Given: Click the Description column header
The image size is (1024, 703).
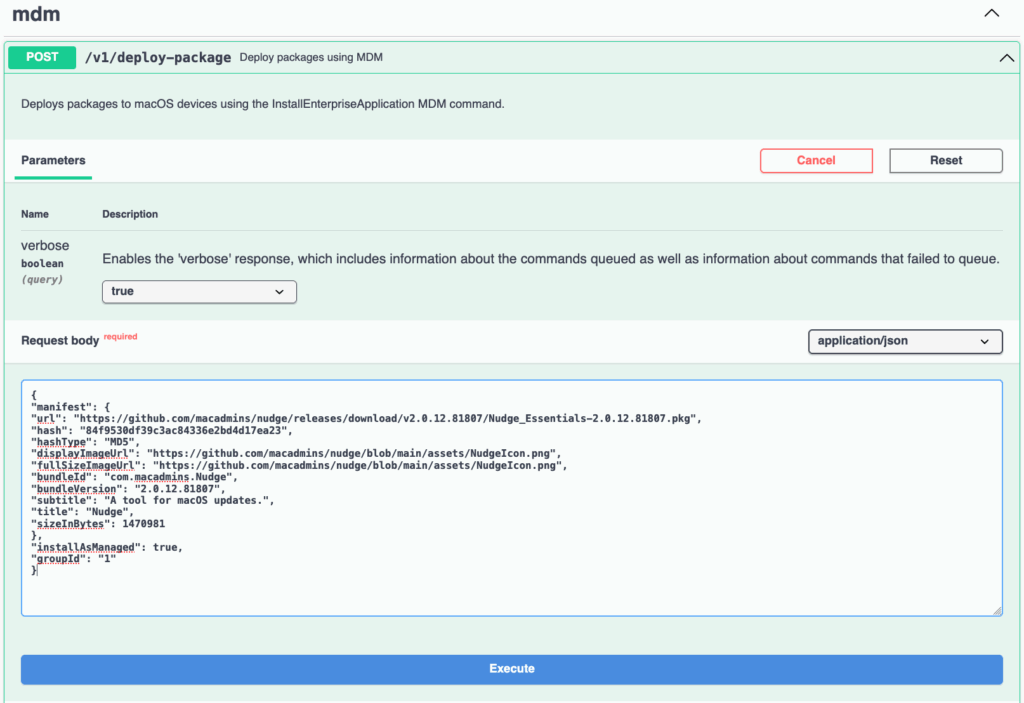Looking at the screenshot, I should (x=130, y=214).
